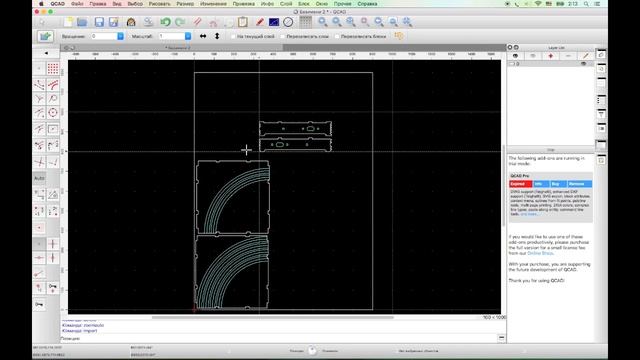Click the blue Buy button
Screen dimensions: 640x360
click(558, 184)
